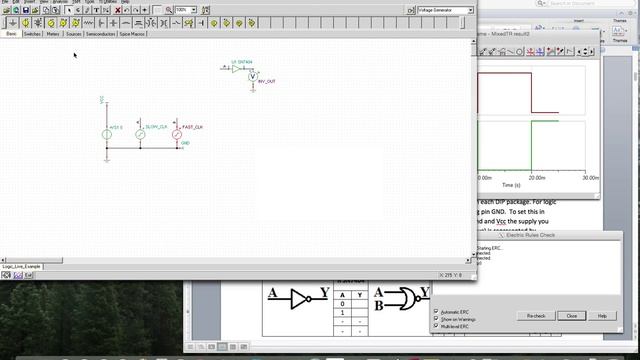Image resolution: width=640 pixels, height=360 pixels.
Task: Switch to the Sources component tab
Action: (74, 34)
